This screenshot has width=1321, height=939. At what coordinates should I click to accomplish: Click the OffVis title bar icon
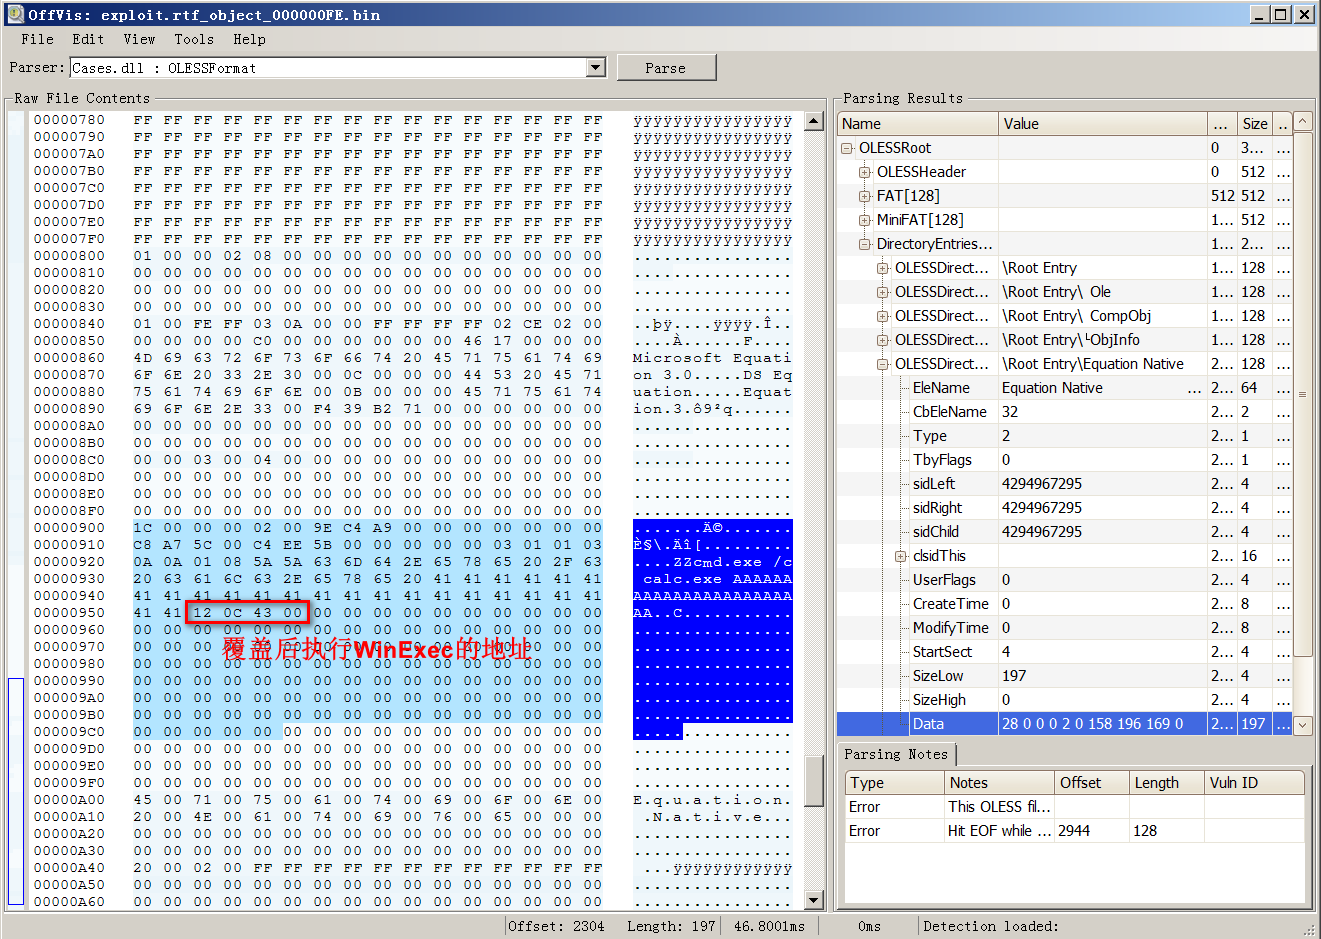click(15, 14)
